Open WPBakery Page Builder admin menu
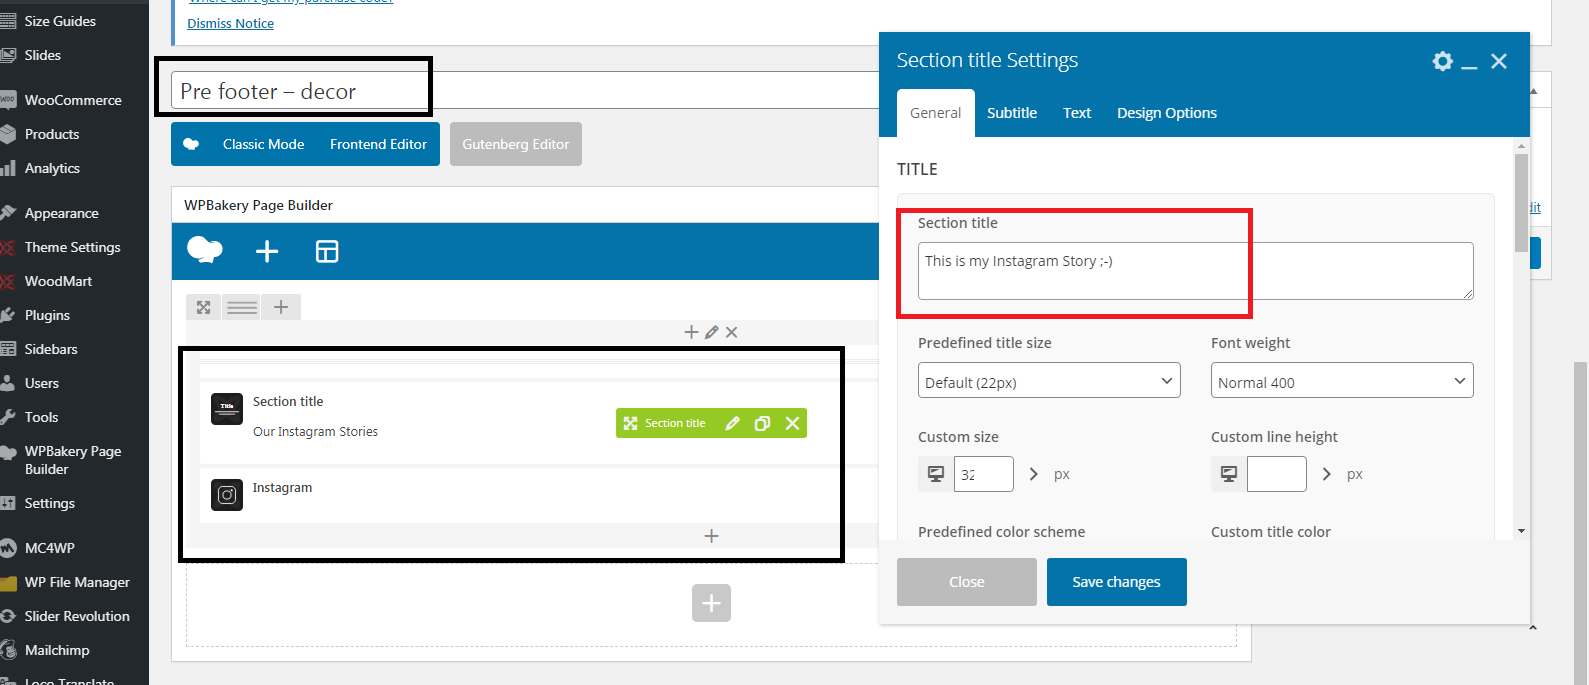1589x685 pixels. click(73, 460)
